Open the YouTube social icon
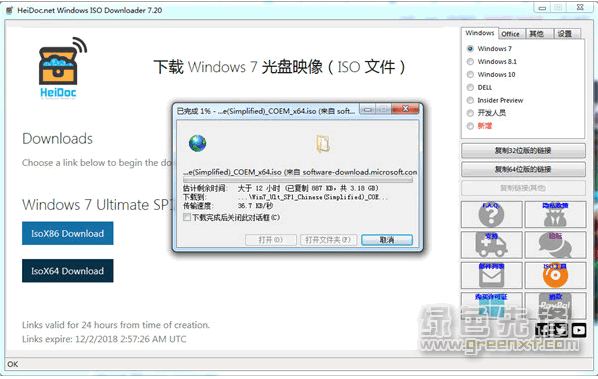The image size is (598, 379). tap(579, 330)
